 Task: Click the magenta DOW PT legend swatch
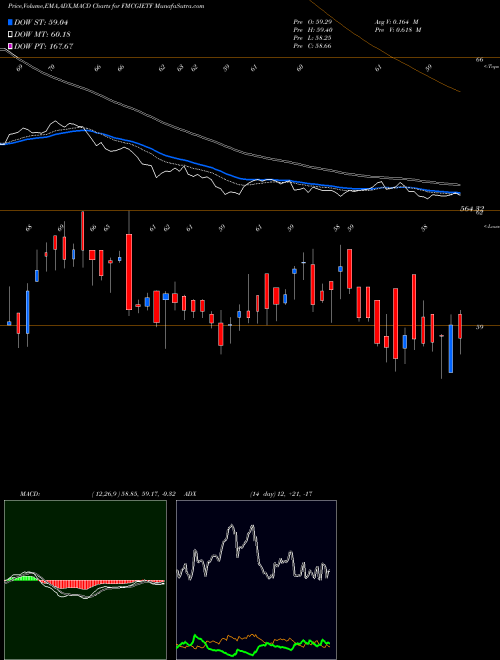click(x=10, y=46)
